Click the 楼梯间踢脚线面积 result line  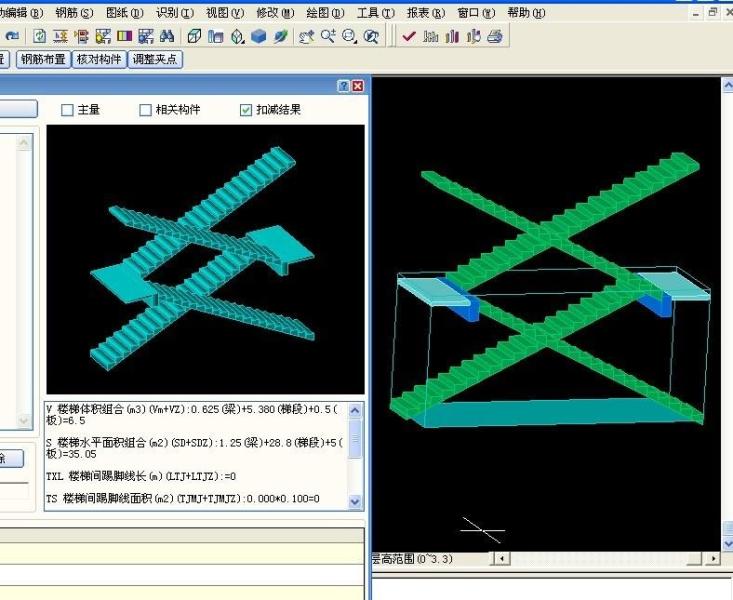click(183, 499)
